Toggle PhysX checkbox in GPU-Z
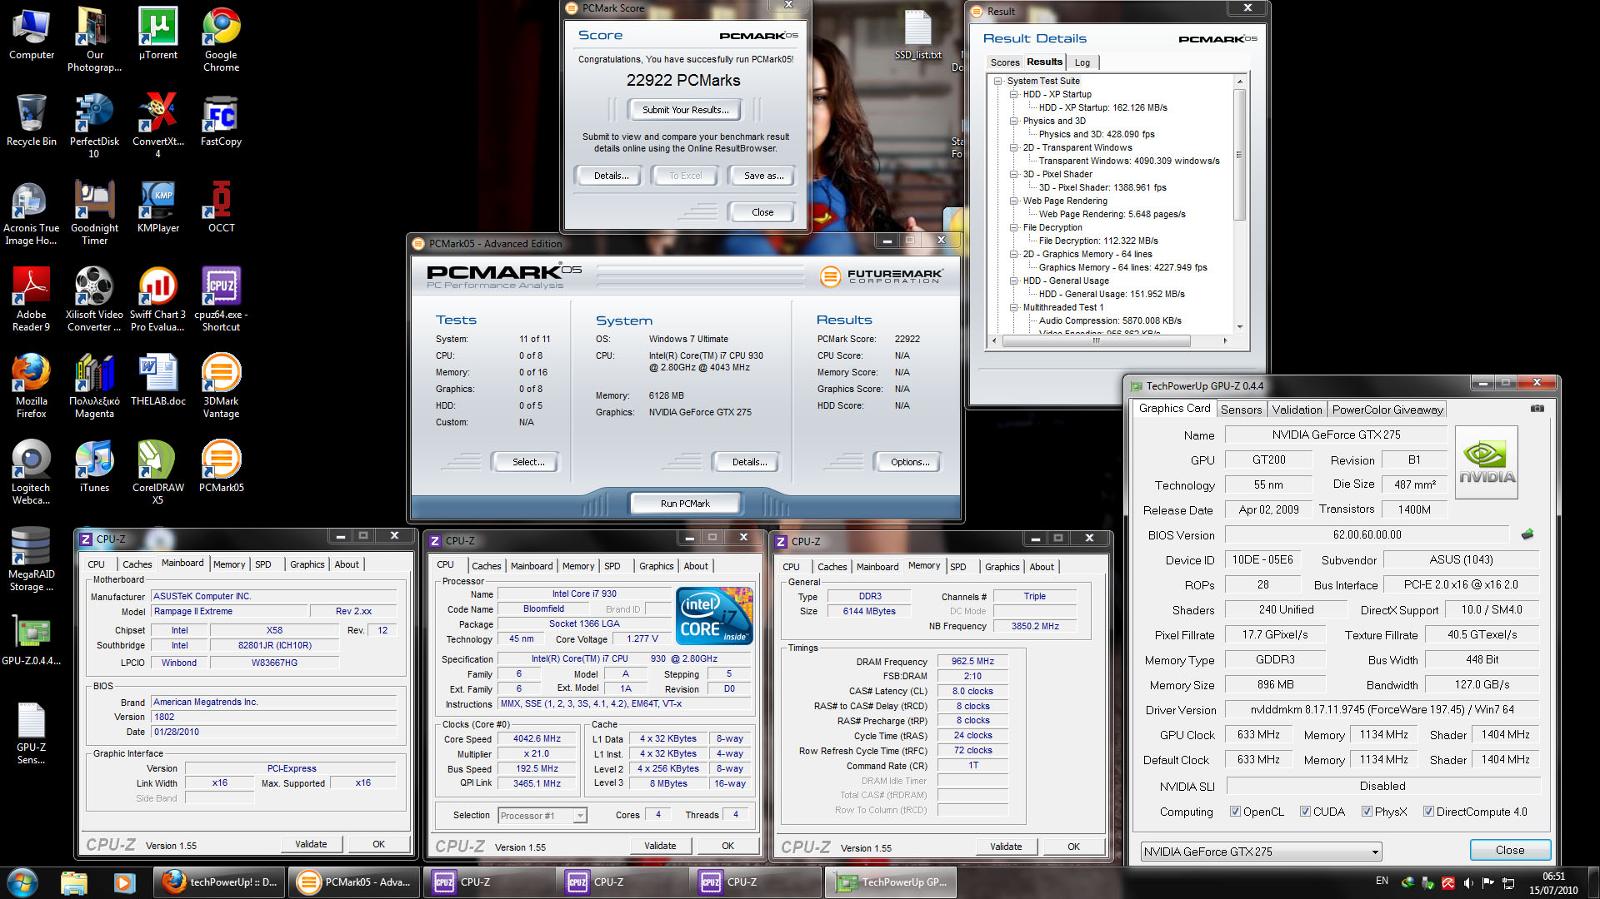This screenshot has height=899, width=1600. click(x=1367, y=812)
